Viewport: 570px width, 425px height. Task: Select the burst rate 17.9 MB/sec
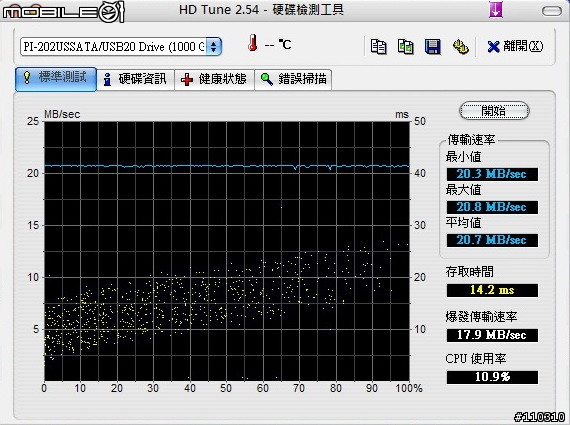(x=492, y=335)
